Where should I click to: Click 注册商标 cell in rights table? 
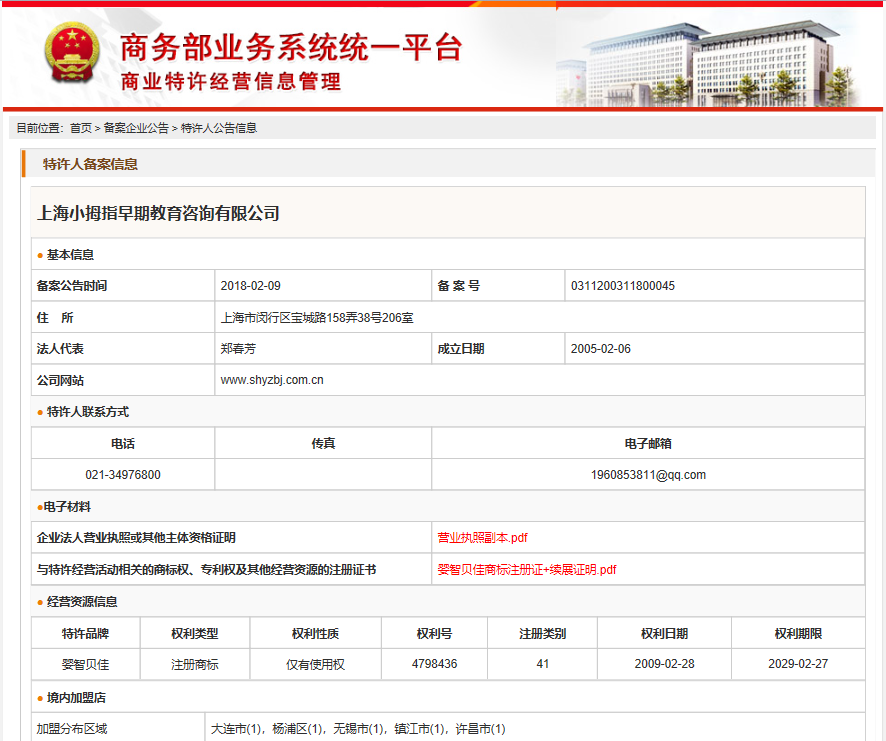tap(194, 664)
